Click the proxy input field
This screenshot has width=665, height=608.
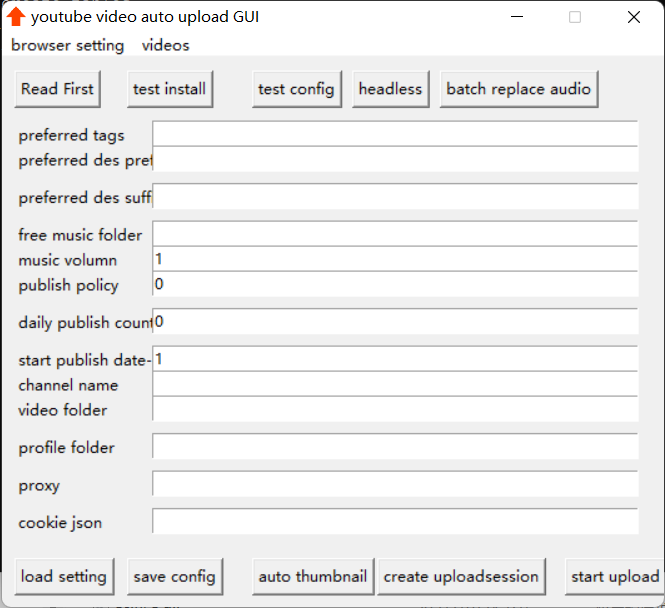coord(395,483)
